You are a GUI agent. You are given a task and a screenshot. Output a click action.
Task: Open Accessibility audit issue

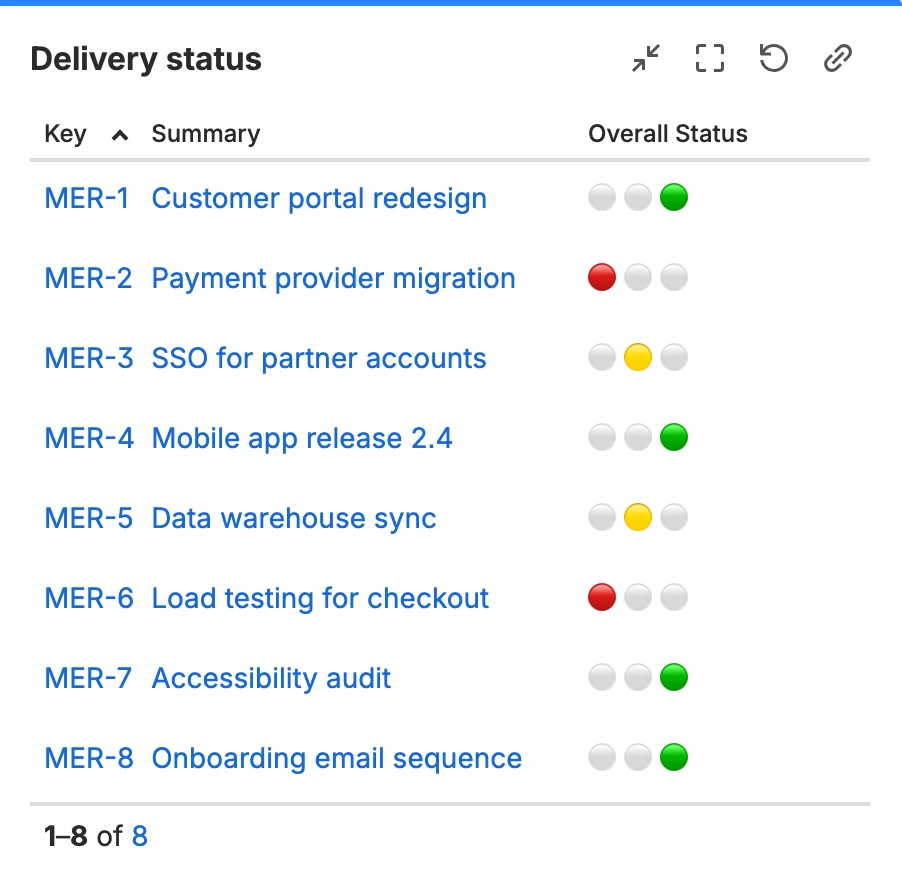point(271,678)
